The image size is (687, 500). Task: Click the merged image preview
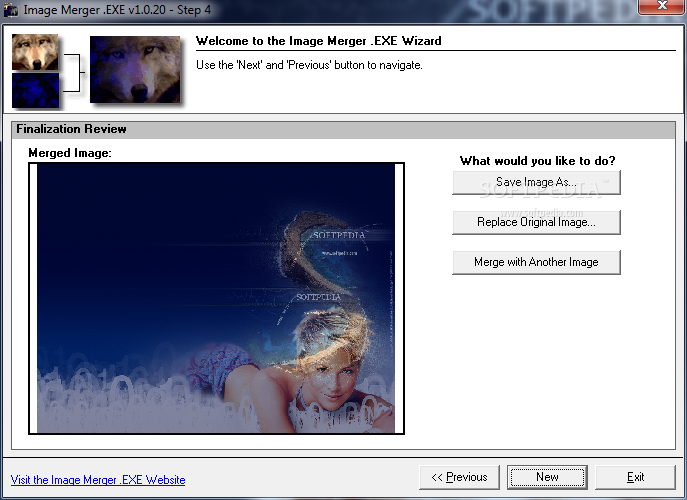click(216, 298)
